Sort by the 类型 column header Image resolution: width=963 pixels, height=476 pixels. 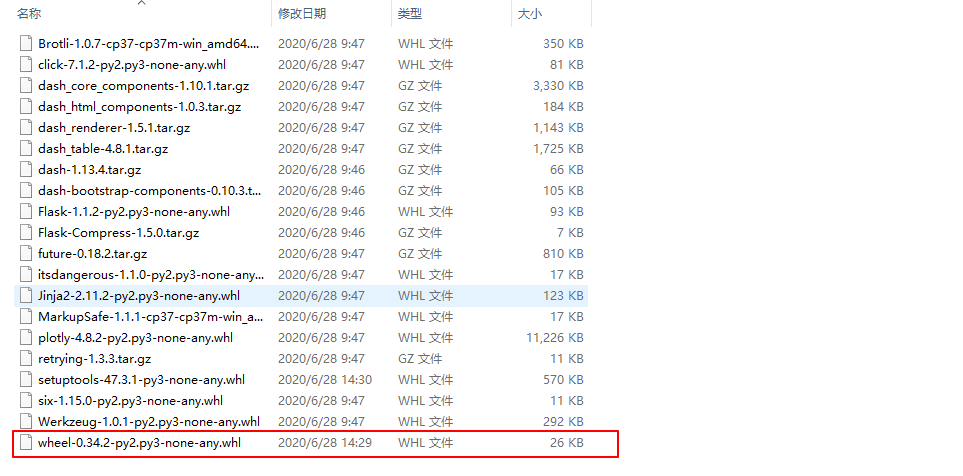click(410, 14)
